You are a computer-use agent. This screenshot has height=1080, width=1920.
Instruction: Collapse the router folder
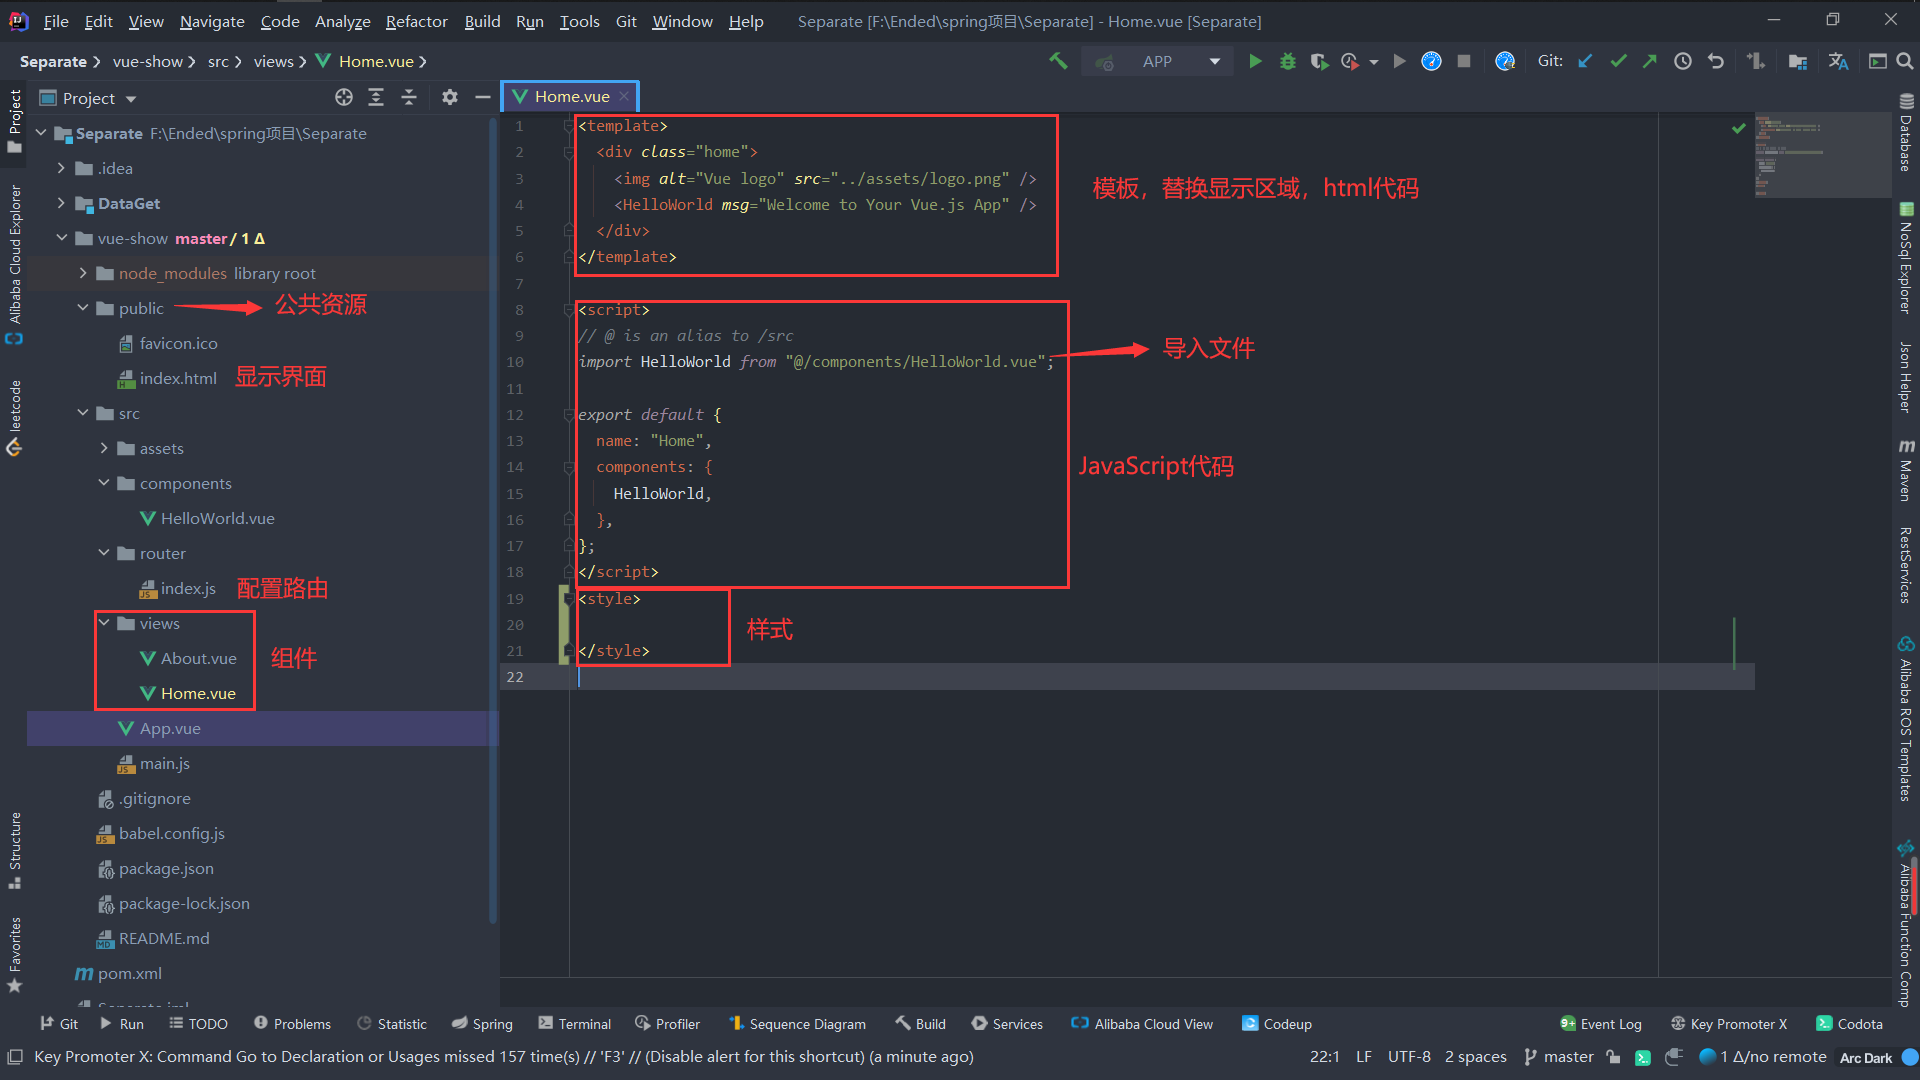(104, 553)
